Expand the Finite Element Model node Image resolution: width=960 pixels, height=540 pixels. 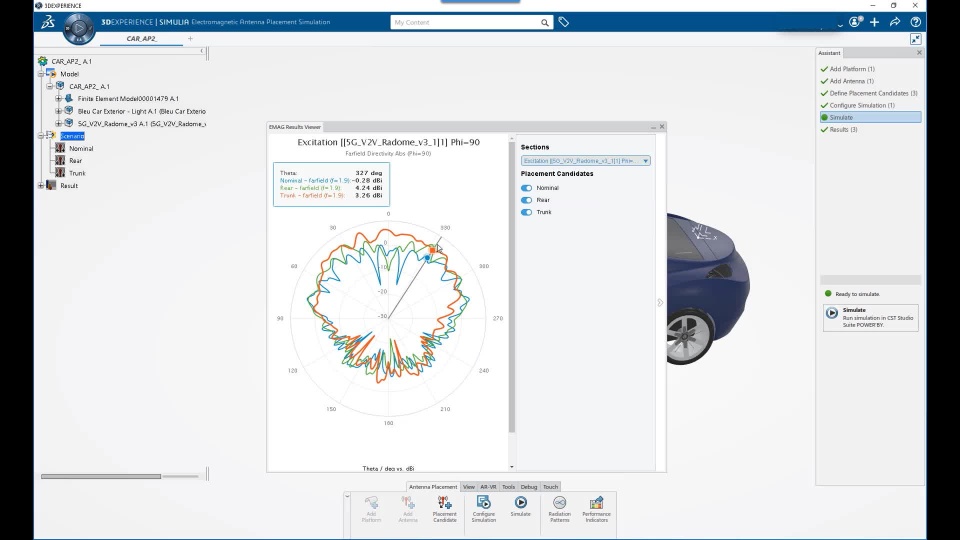point(59,99)
